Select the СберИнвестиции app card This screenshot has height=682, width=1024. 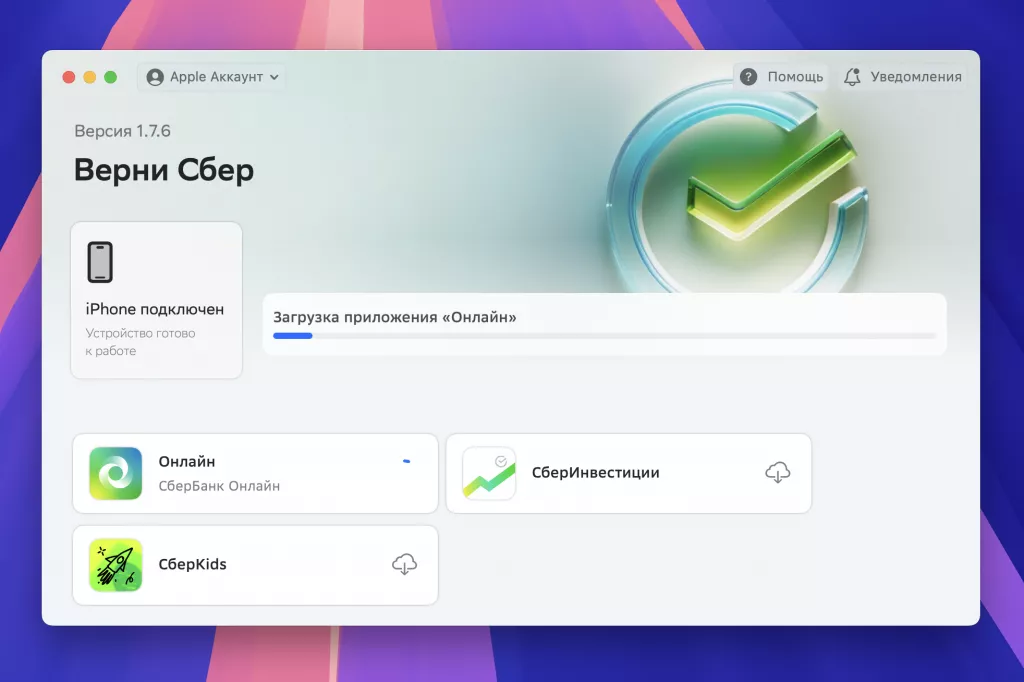click(629, 472)
